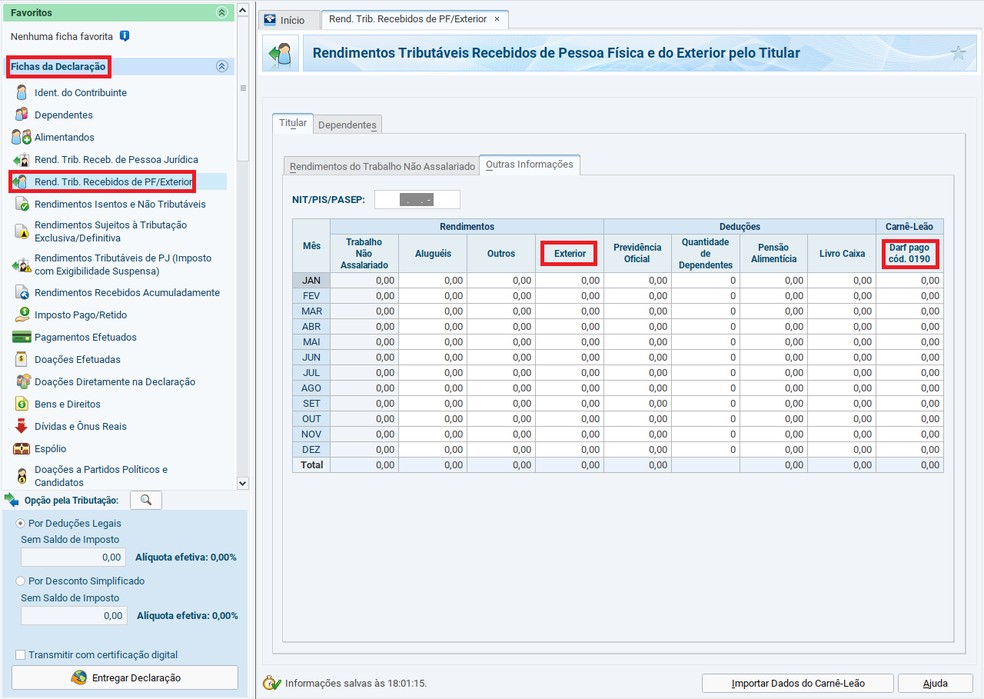Select Por Desconto Simplificado option
Image resolution: width=984 pixels, height=699 pixels.
point(20,581)
